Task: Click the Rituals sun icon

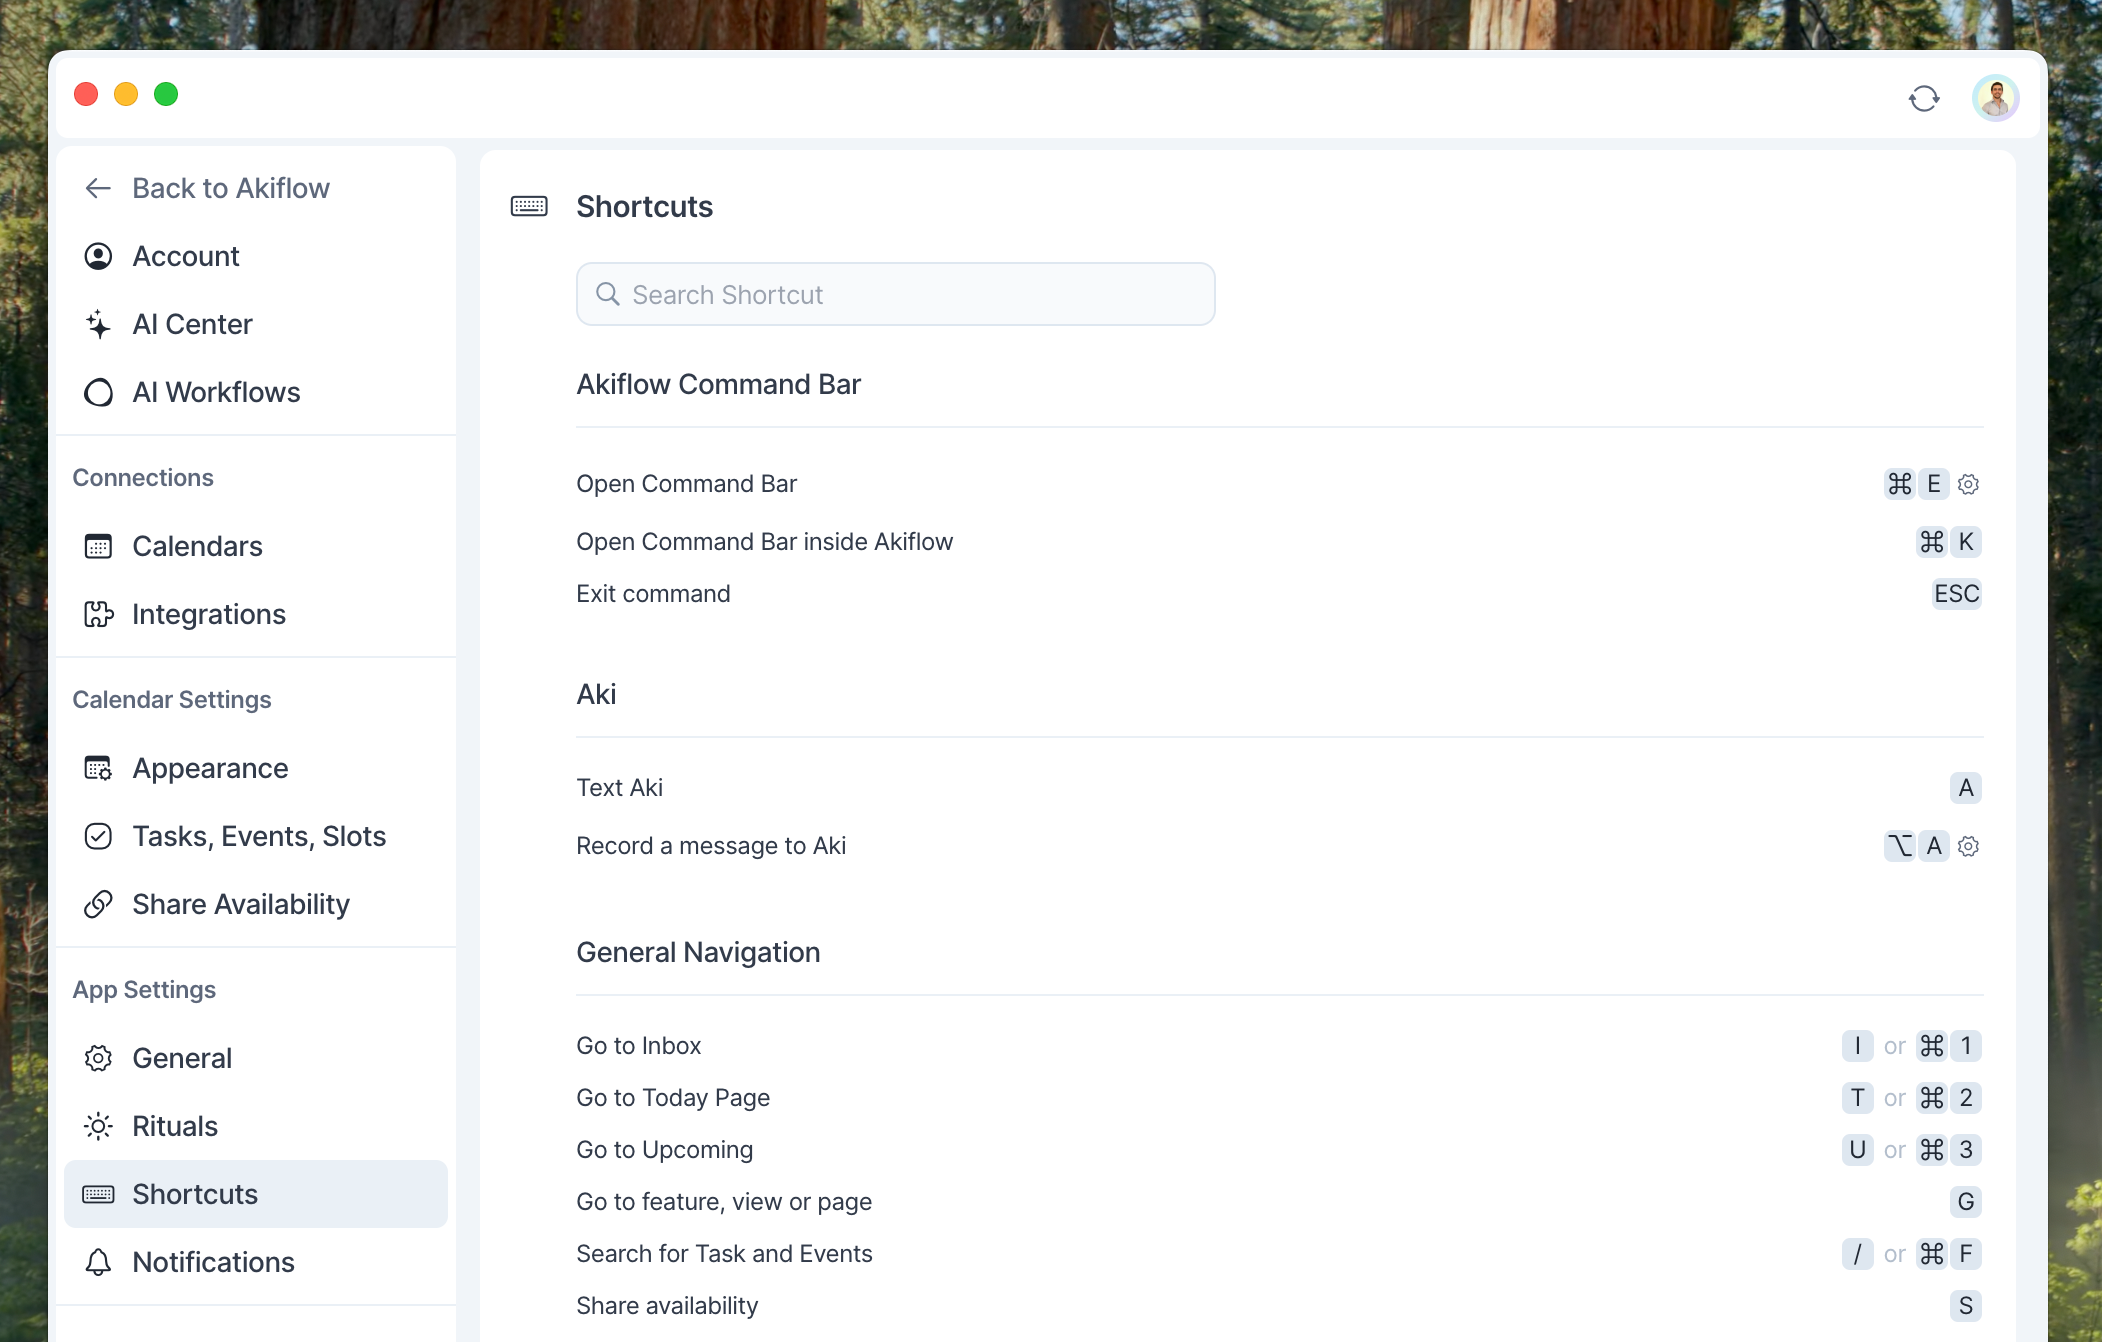Action: click(98, 1126)
